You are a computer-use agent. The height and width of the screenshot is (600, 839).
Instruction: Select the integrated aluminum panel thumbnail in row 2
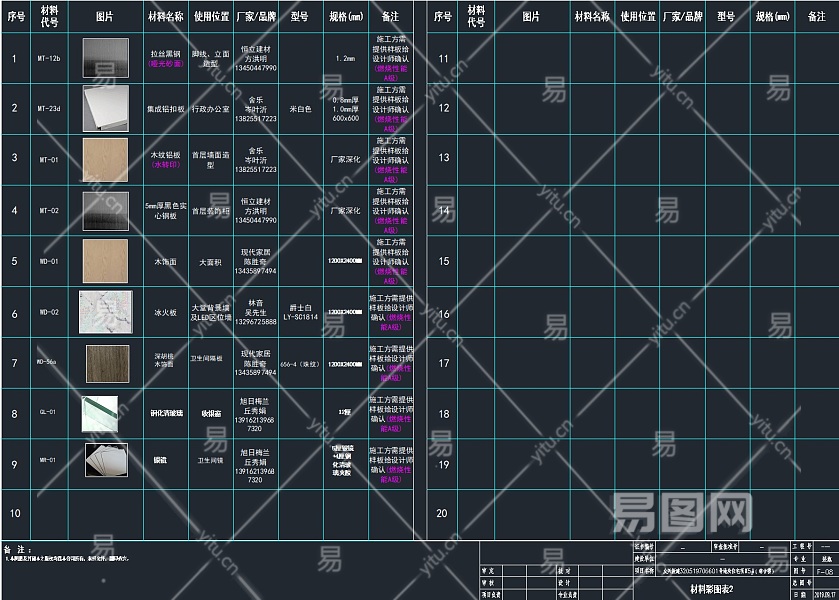pos(105,108)
